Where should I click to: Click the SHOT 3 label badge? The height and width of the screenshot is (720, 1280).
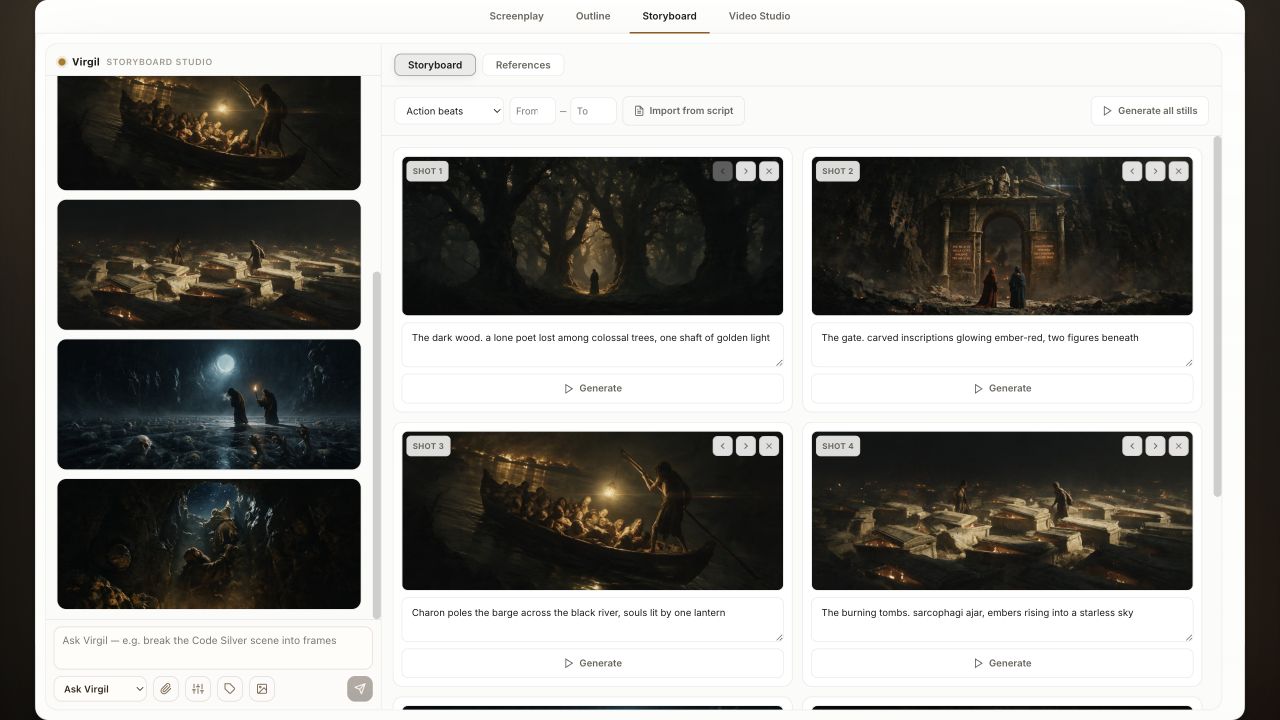428,446
